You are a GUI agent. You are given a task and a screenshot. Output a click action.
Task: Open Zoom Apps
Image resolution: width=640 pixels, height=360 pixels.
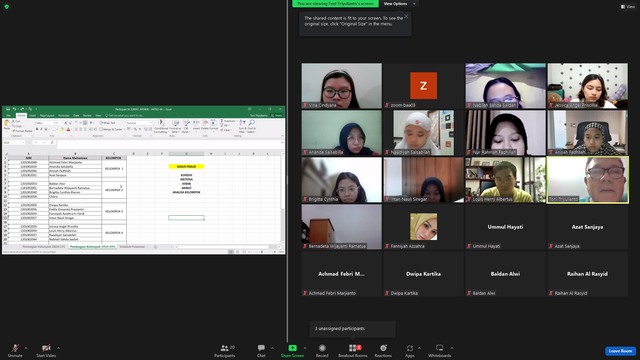pos(409,350)
